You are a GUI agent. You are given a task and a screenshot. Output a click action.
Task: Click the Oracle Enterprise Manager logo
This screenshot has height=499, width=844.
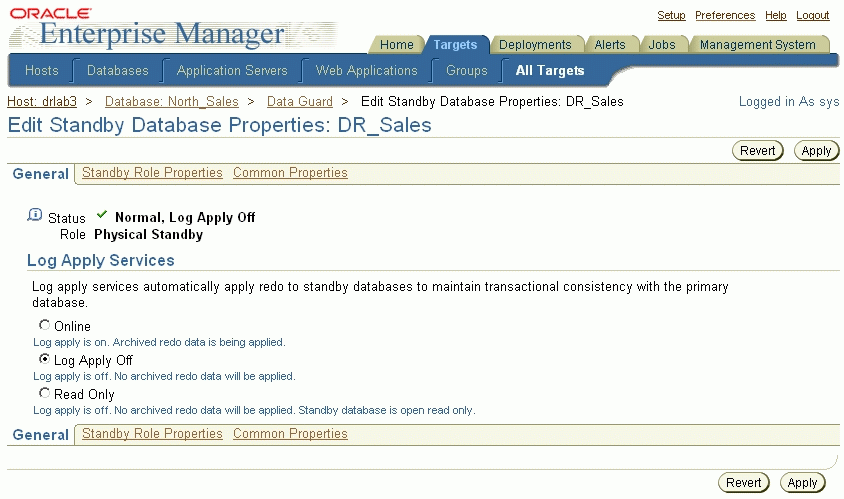point(172,28)
